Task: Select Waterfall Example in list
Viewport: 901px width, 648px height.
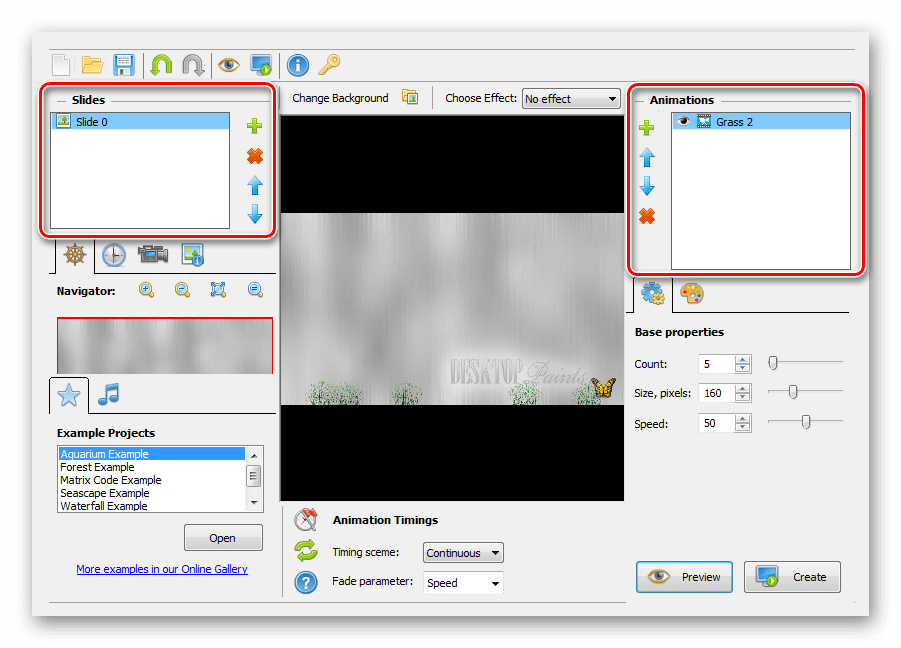Action: coord(152,506)
